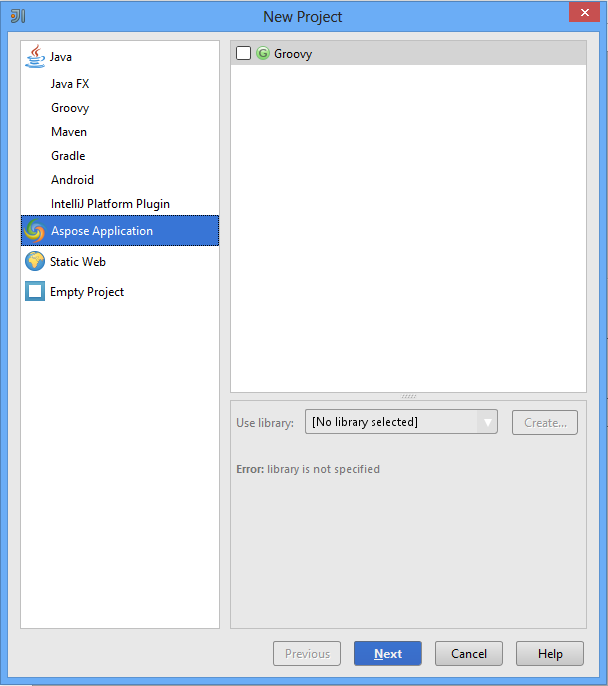The width and height of the screenshot is (608, 686).
Task: Click the Create... library button
Action: (x=545, y=423)
